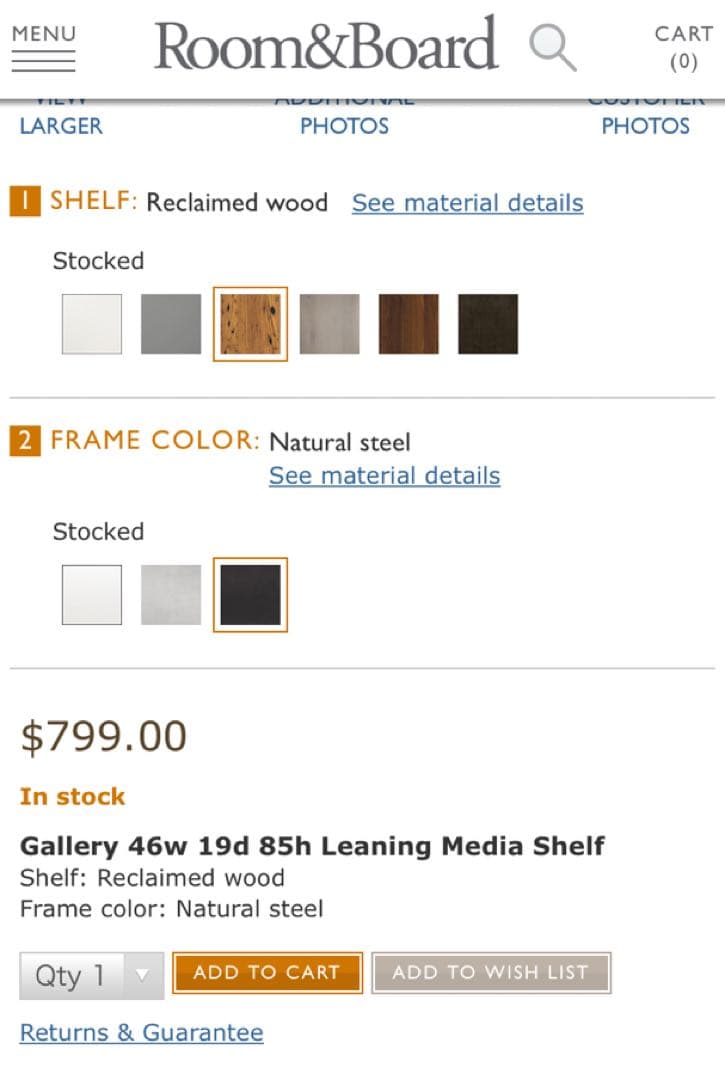Choose the dark walnut shelf swatch
Image resolution: width=725 pixels, height=1080 pixels.
(x=408, y=324)
